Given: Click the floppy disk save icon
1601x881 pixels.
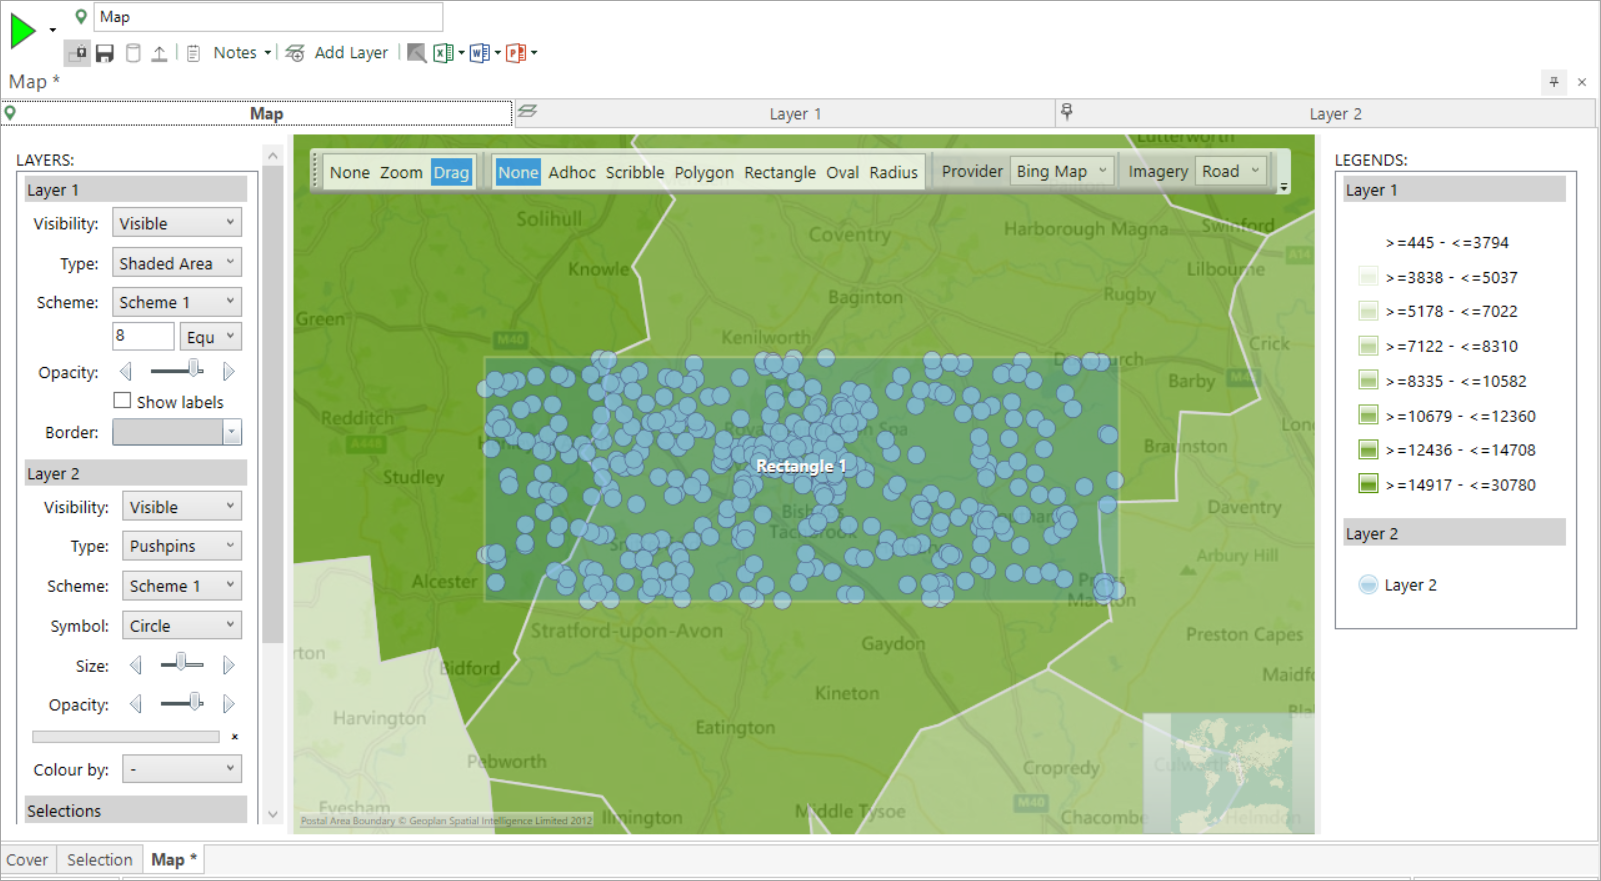Looking at the screenshot, I should (x=104, y=53).
